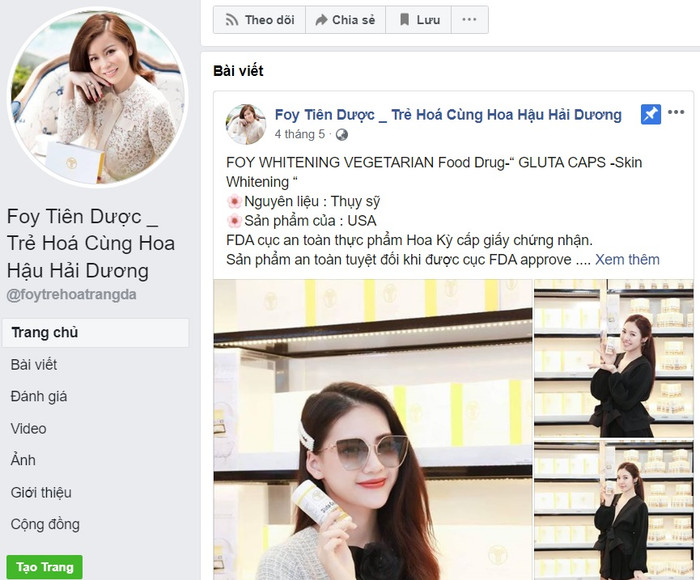Click the Chia sẻ share button

pos(345,20)
